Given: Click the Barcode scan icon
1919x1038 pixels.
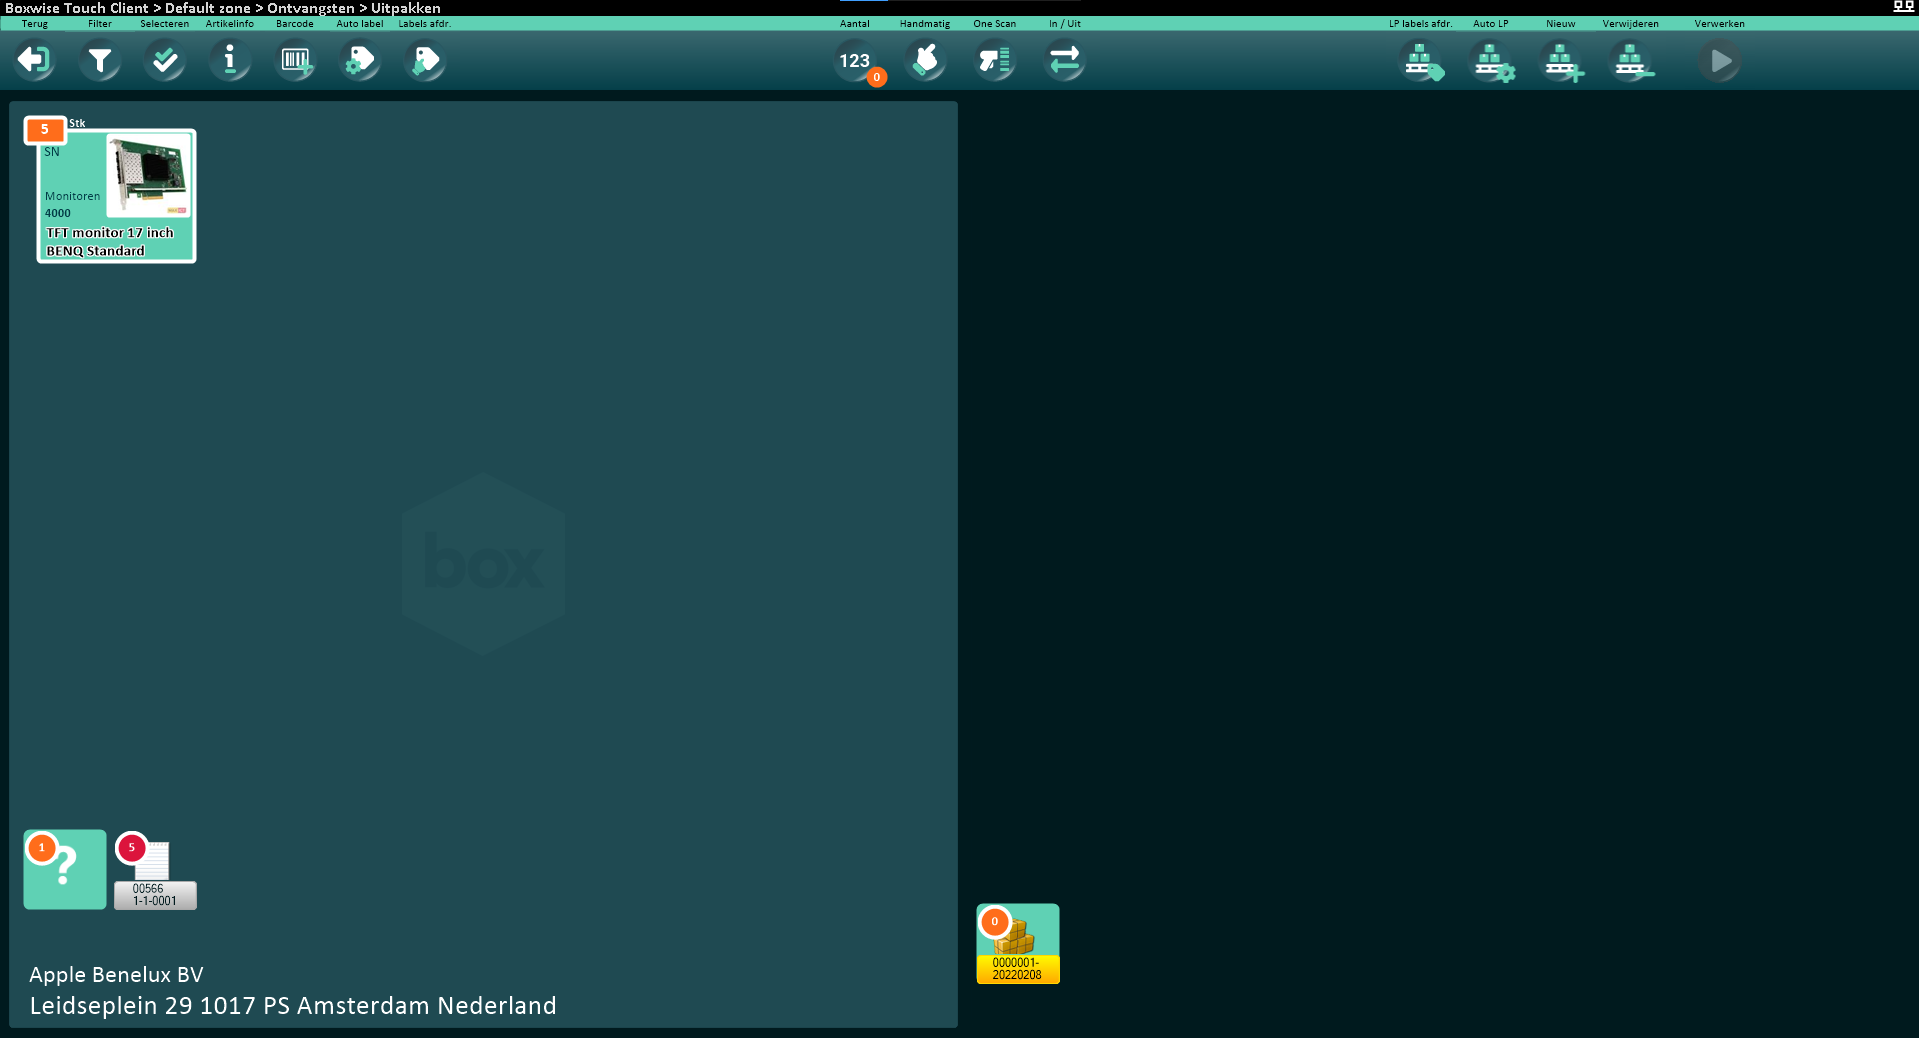Looking at the screenshot, I should (295, 61).
